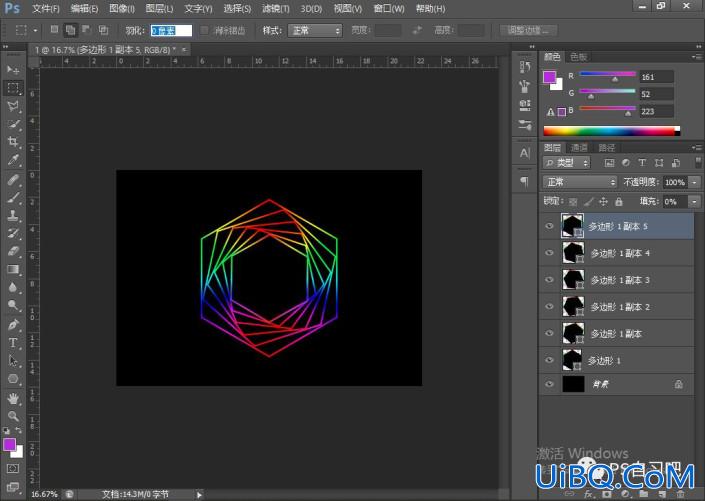705x501 pixels.
Task: Select the Quick Selection tool
Action: pos(13,124)
